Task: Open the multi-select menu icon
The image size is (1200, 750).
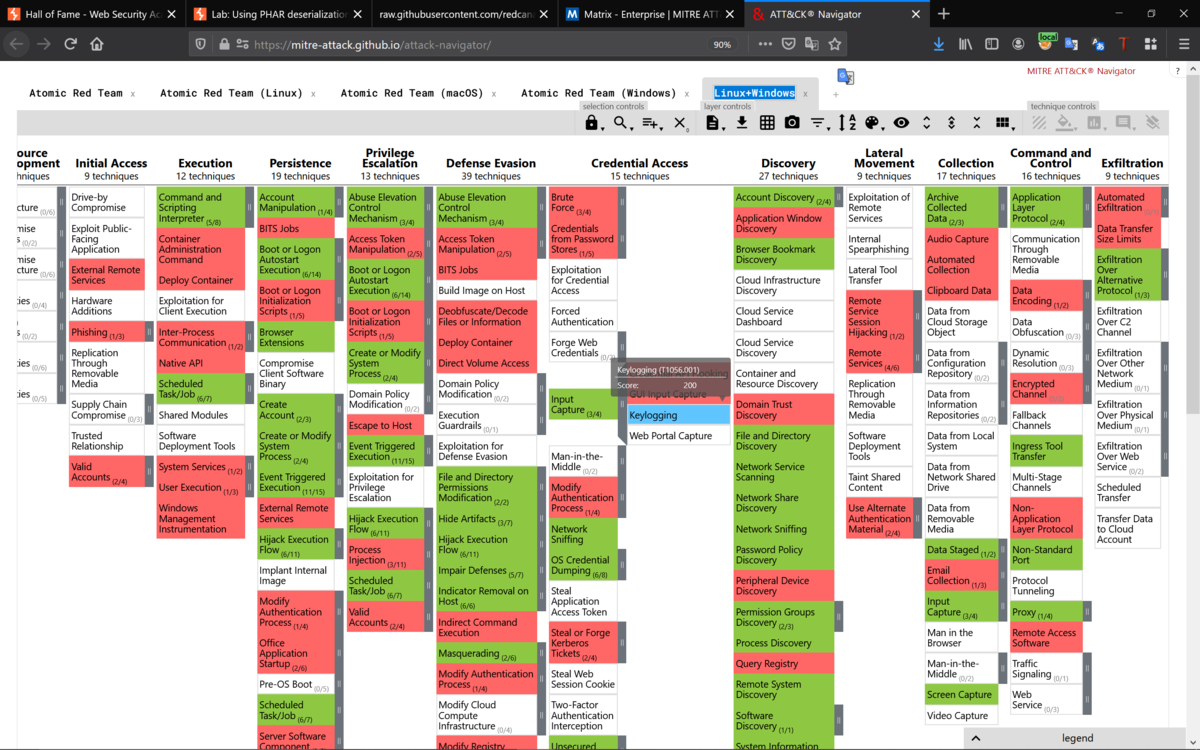Action: tap(652, 123)
